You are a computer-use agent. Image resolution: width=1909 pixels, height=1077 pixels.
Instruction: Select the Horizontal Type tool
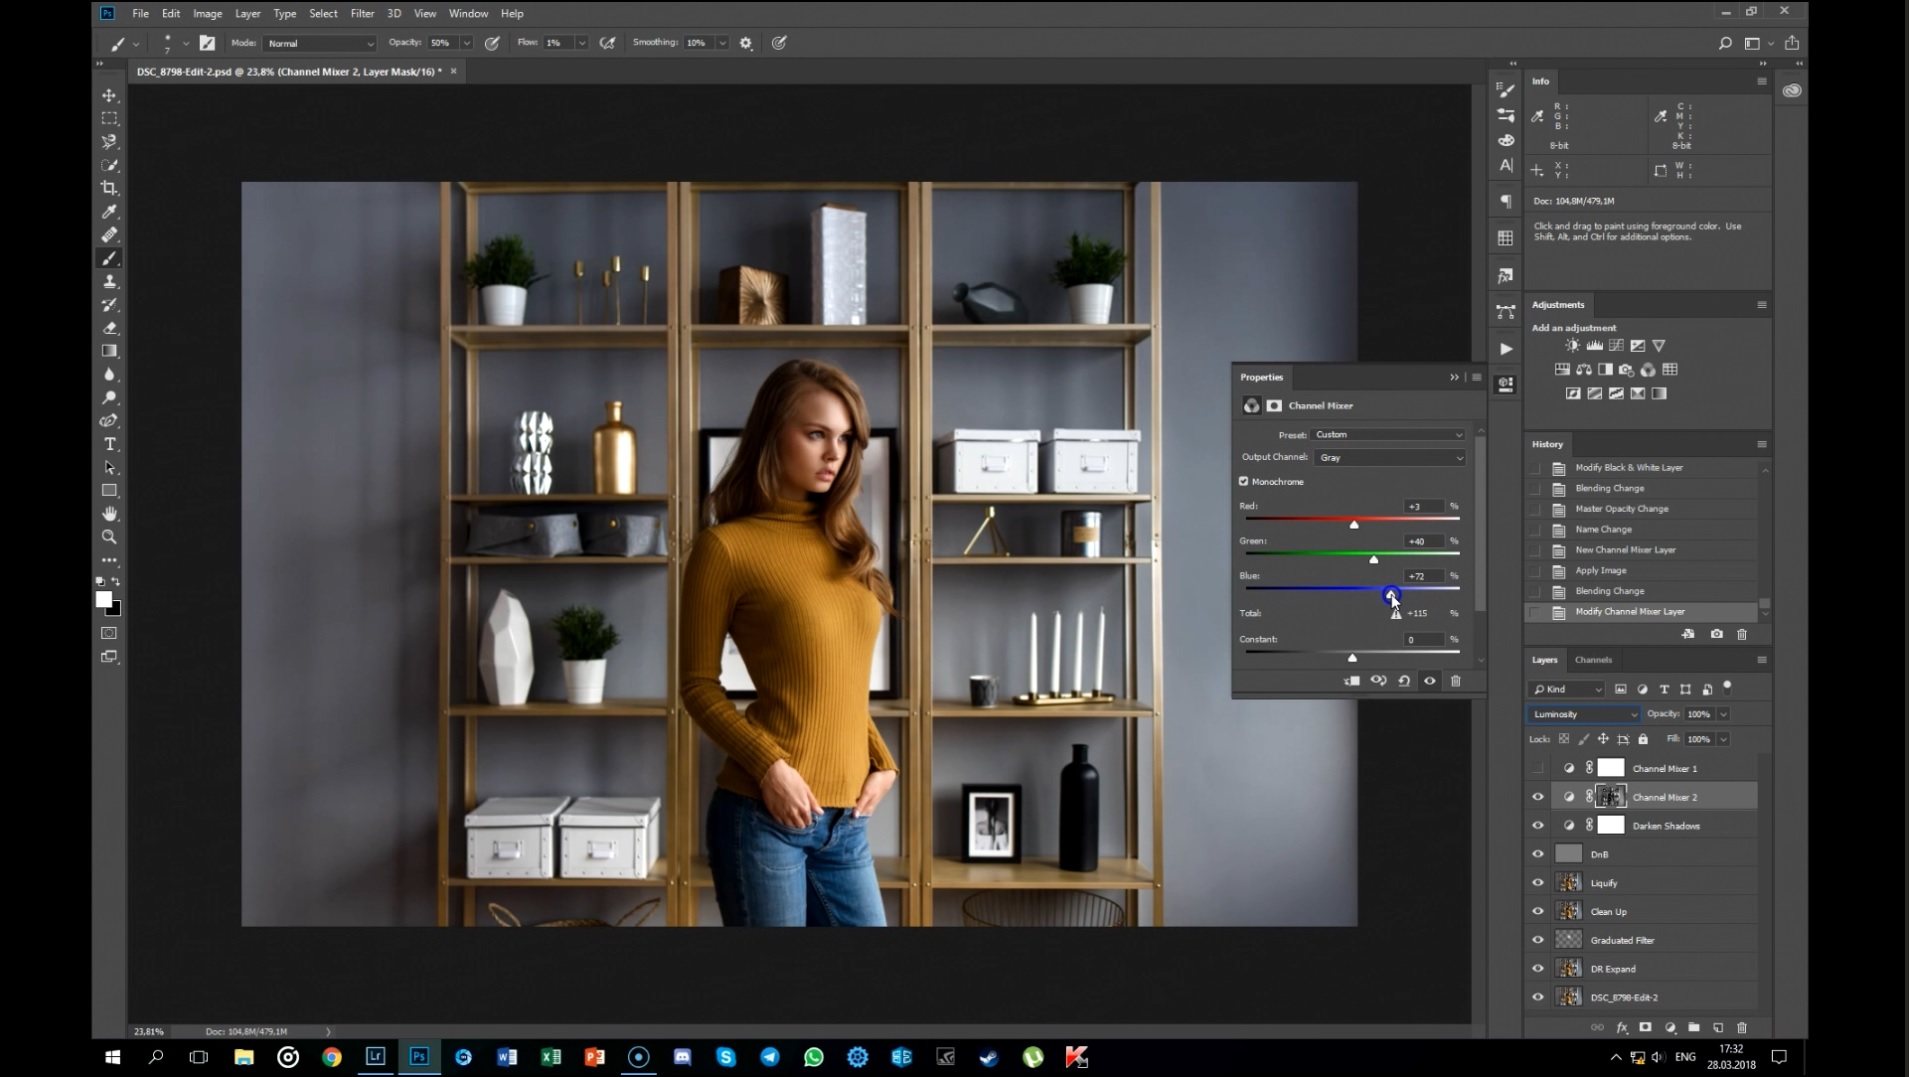(109, 444)
